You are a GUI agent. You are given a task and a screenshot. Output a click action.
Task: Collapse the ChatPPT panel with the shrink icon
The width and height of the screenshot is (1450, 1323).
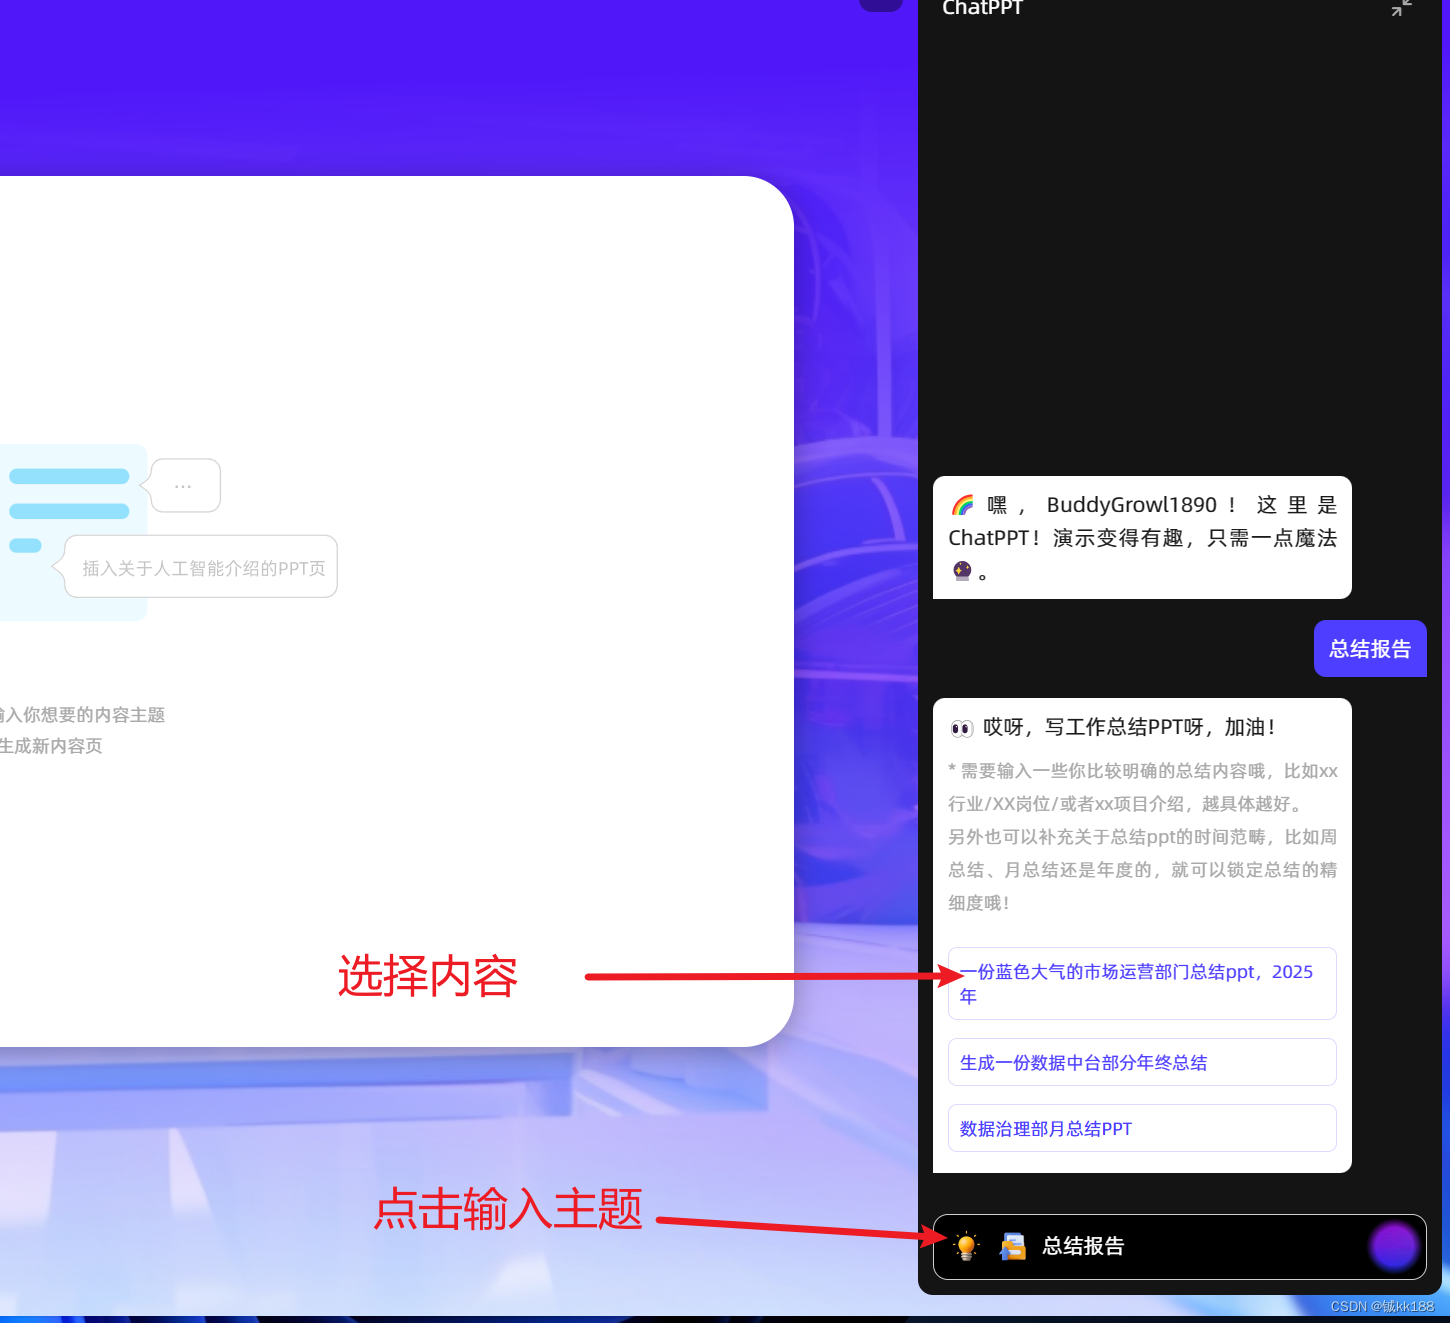point(1401,7)
